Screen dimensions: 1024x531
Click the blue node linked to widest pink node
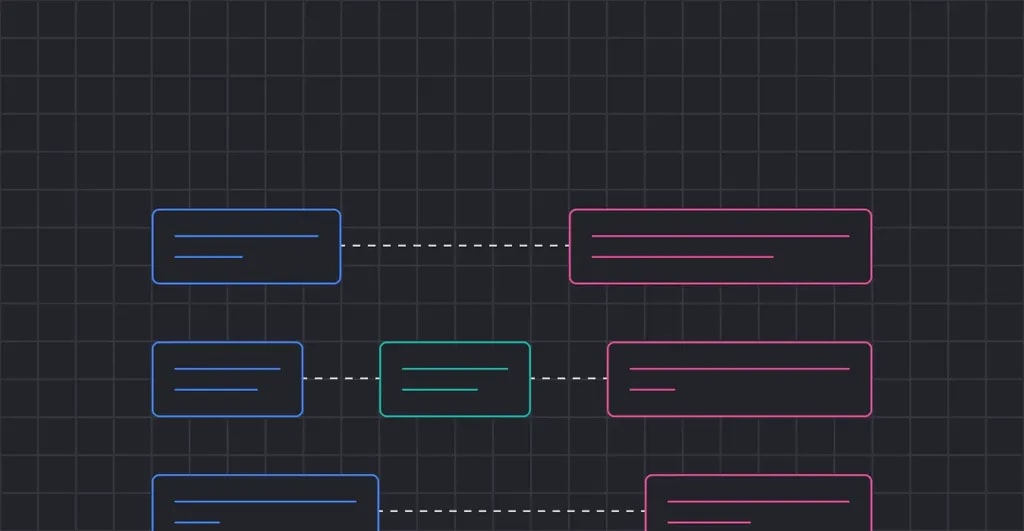(246, 246)
